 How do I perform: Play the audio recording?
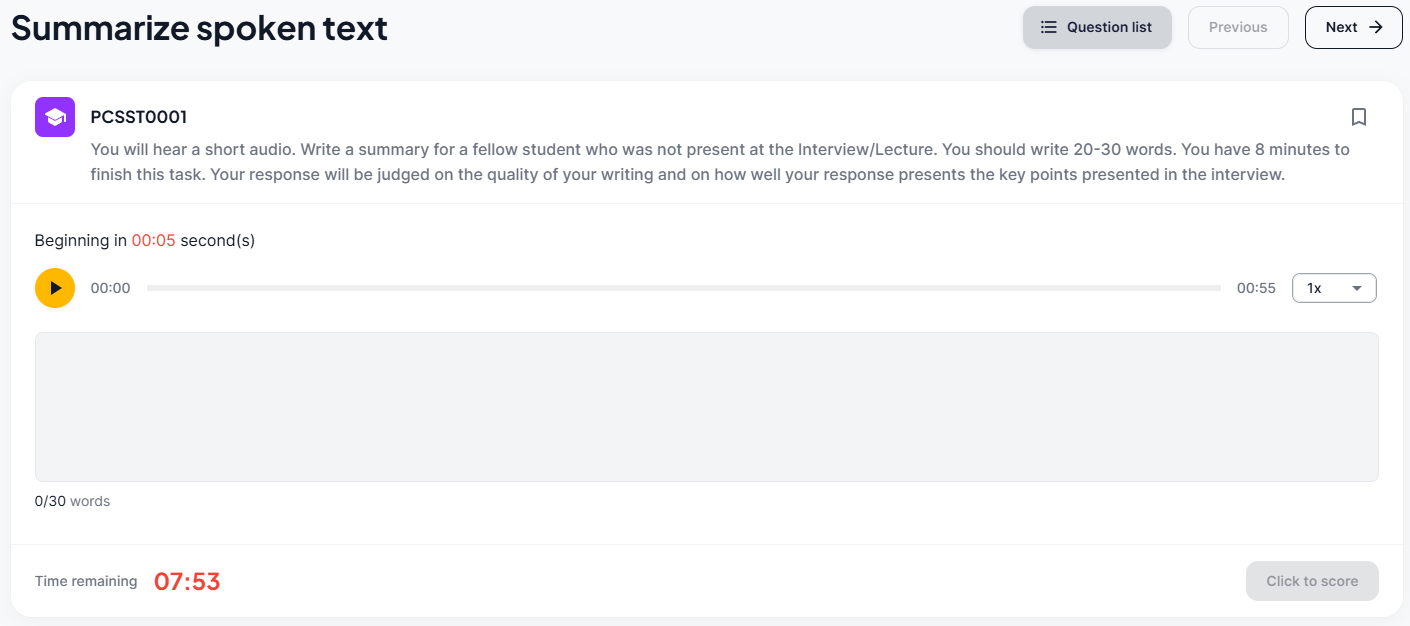click(55, 288)
